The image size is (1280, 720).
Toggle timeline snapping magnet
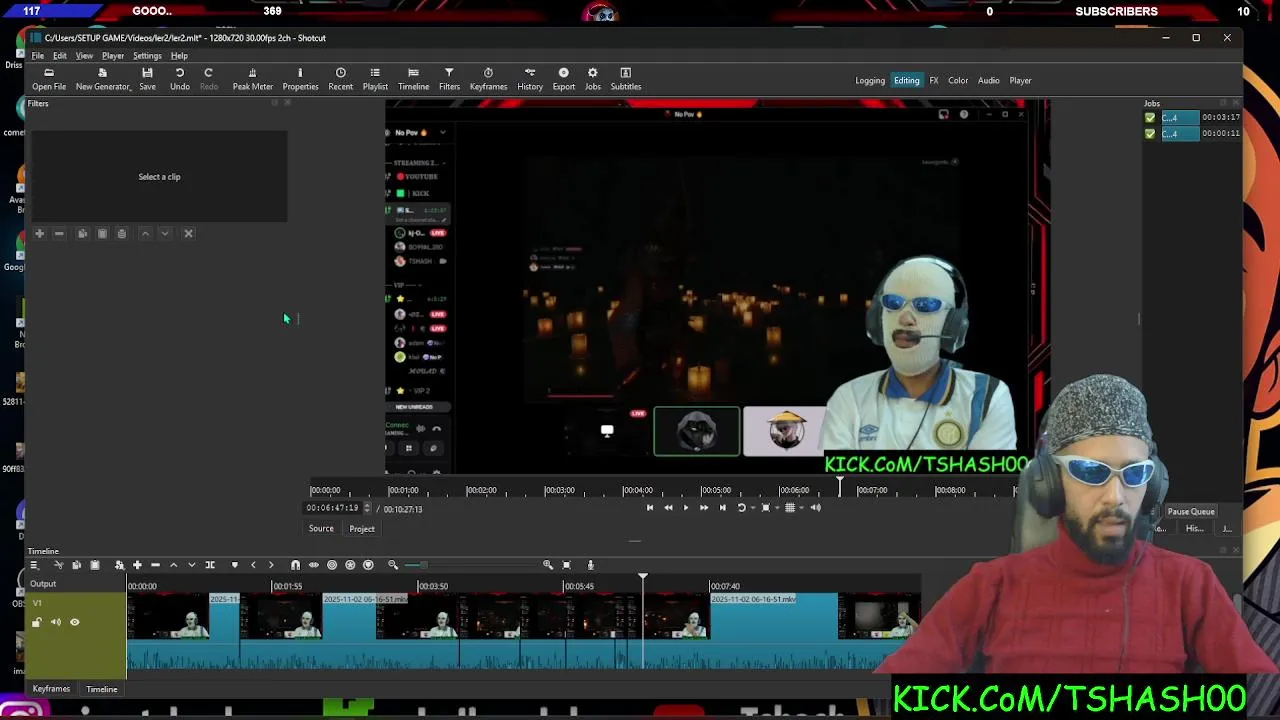click(295, 565)
